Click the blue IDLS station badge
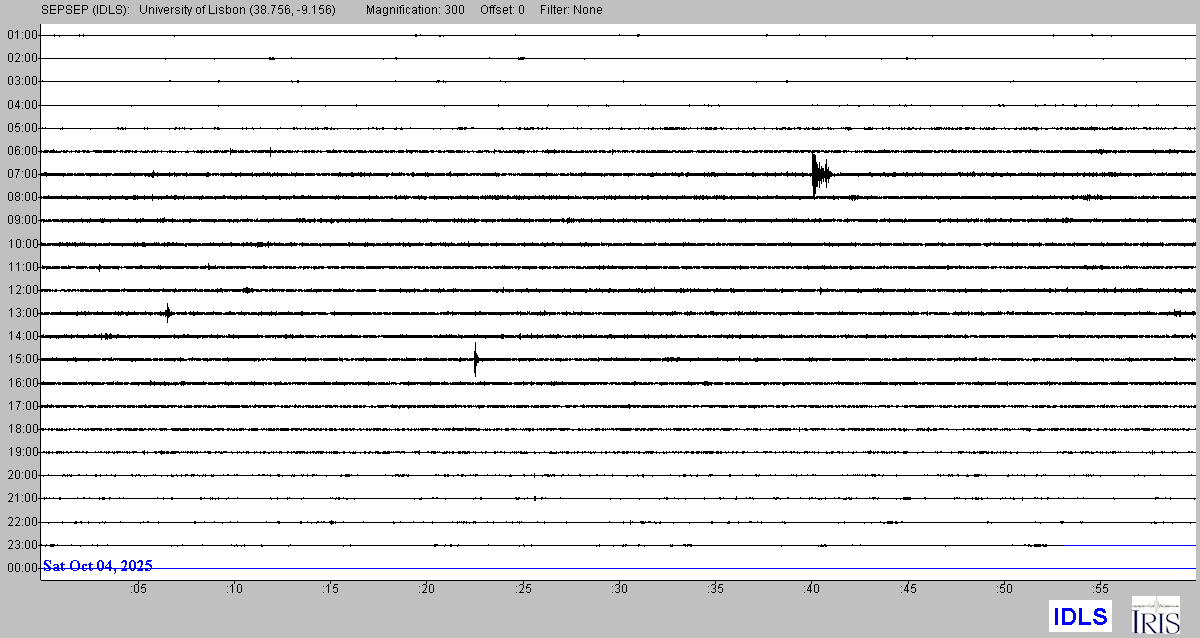Image resolution: width=1200 pixels, height=638 pixels. click(x=1080, y=616)
